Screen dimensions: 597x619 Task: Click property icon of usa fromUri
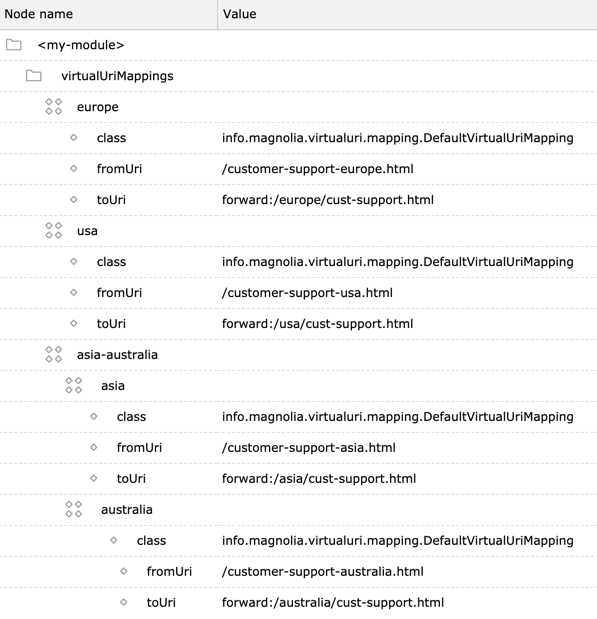74,293
